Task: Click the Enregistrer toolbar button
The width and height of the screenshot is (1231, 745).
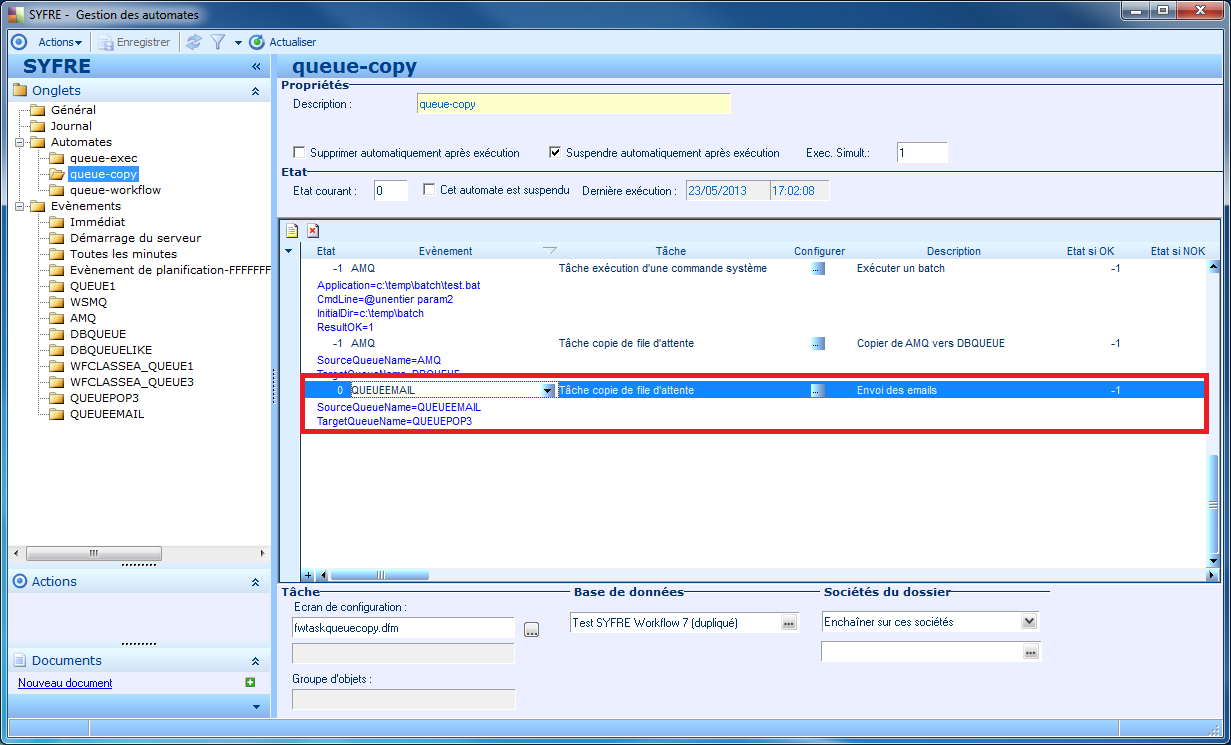Action: coord(135,42)
